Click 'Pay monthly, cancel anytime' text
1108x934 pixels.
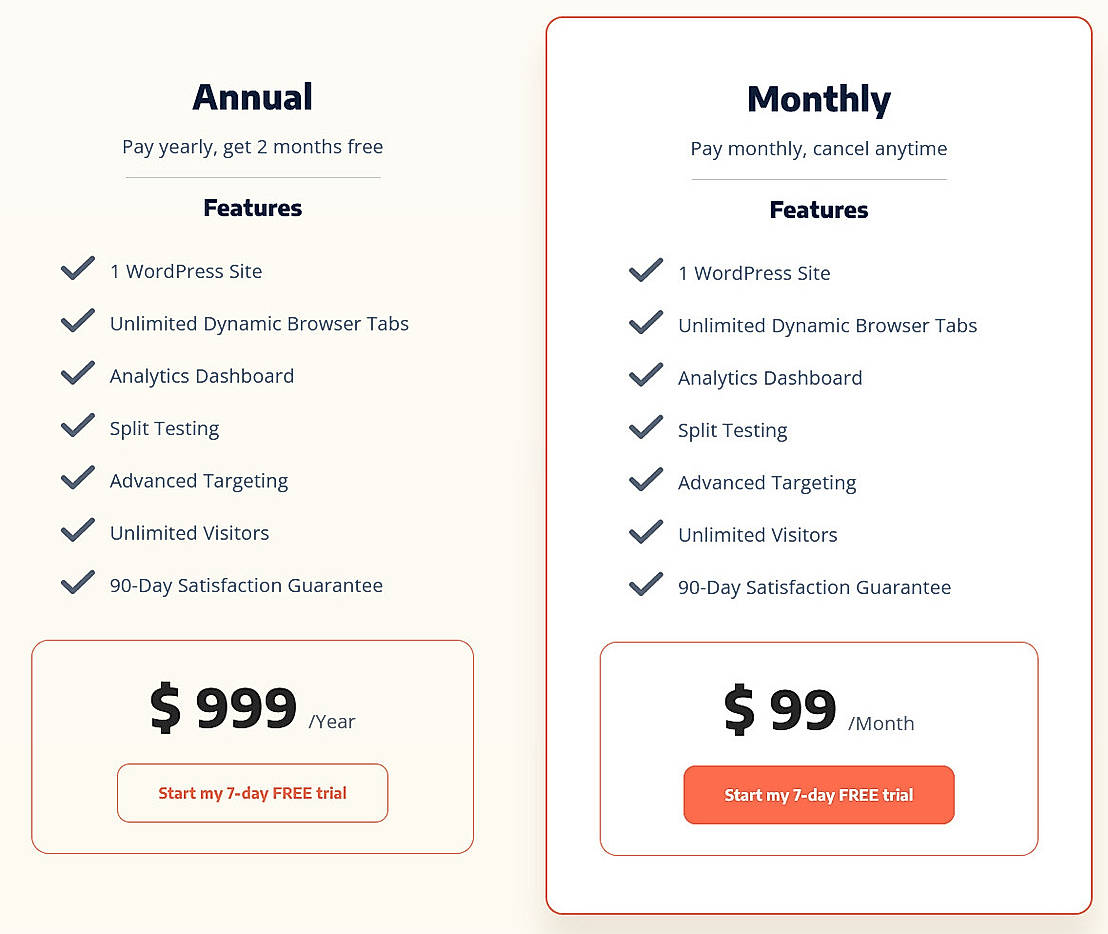(x=819, y=149)
